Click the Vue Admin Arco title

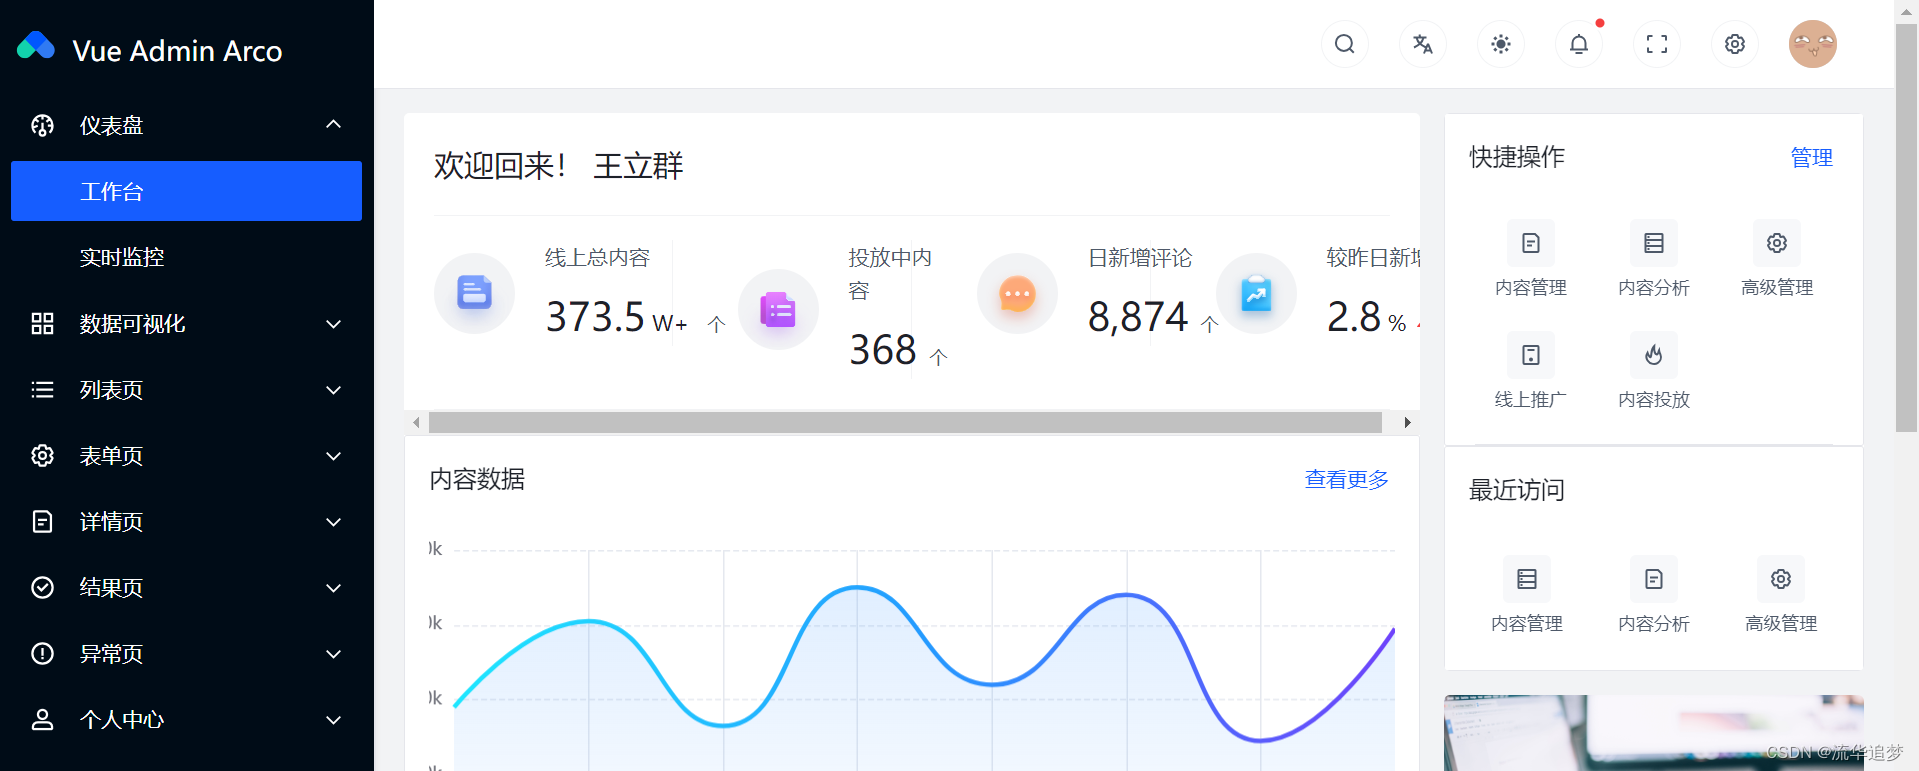(177, 50)
